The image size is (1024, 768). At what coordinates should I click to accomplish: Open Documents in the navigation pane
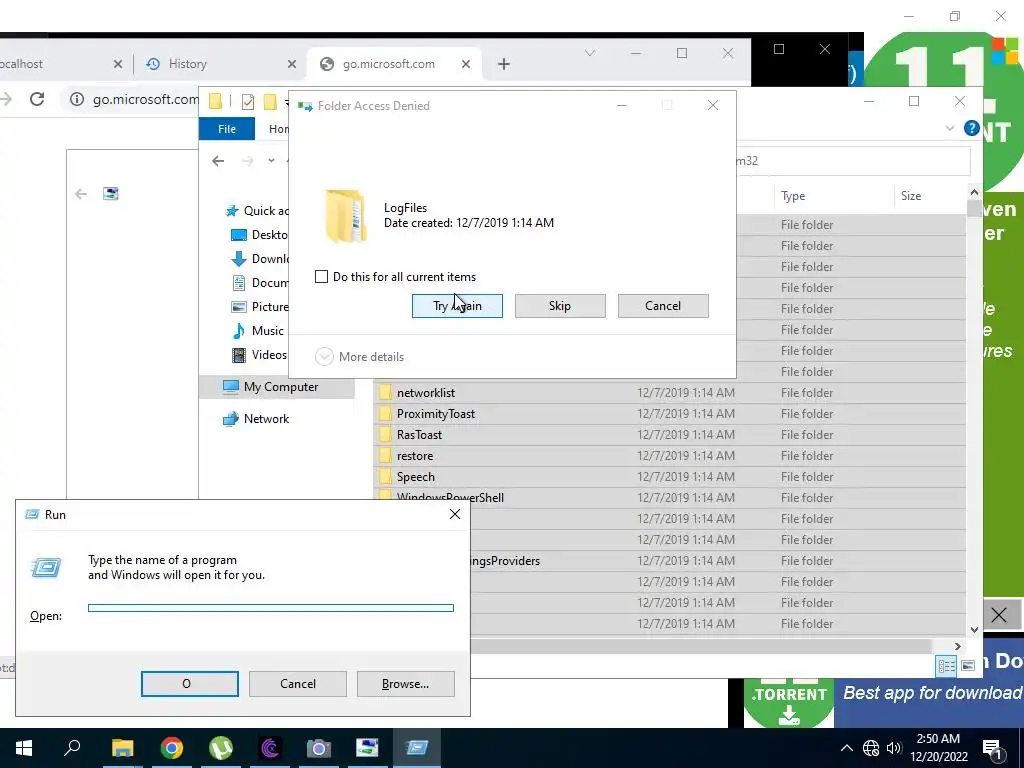[x=259, y=283]
